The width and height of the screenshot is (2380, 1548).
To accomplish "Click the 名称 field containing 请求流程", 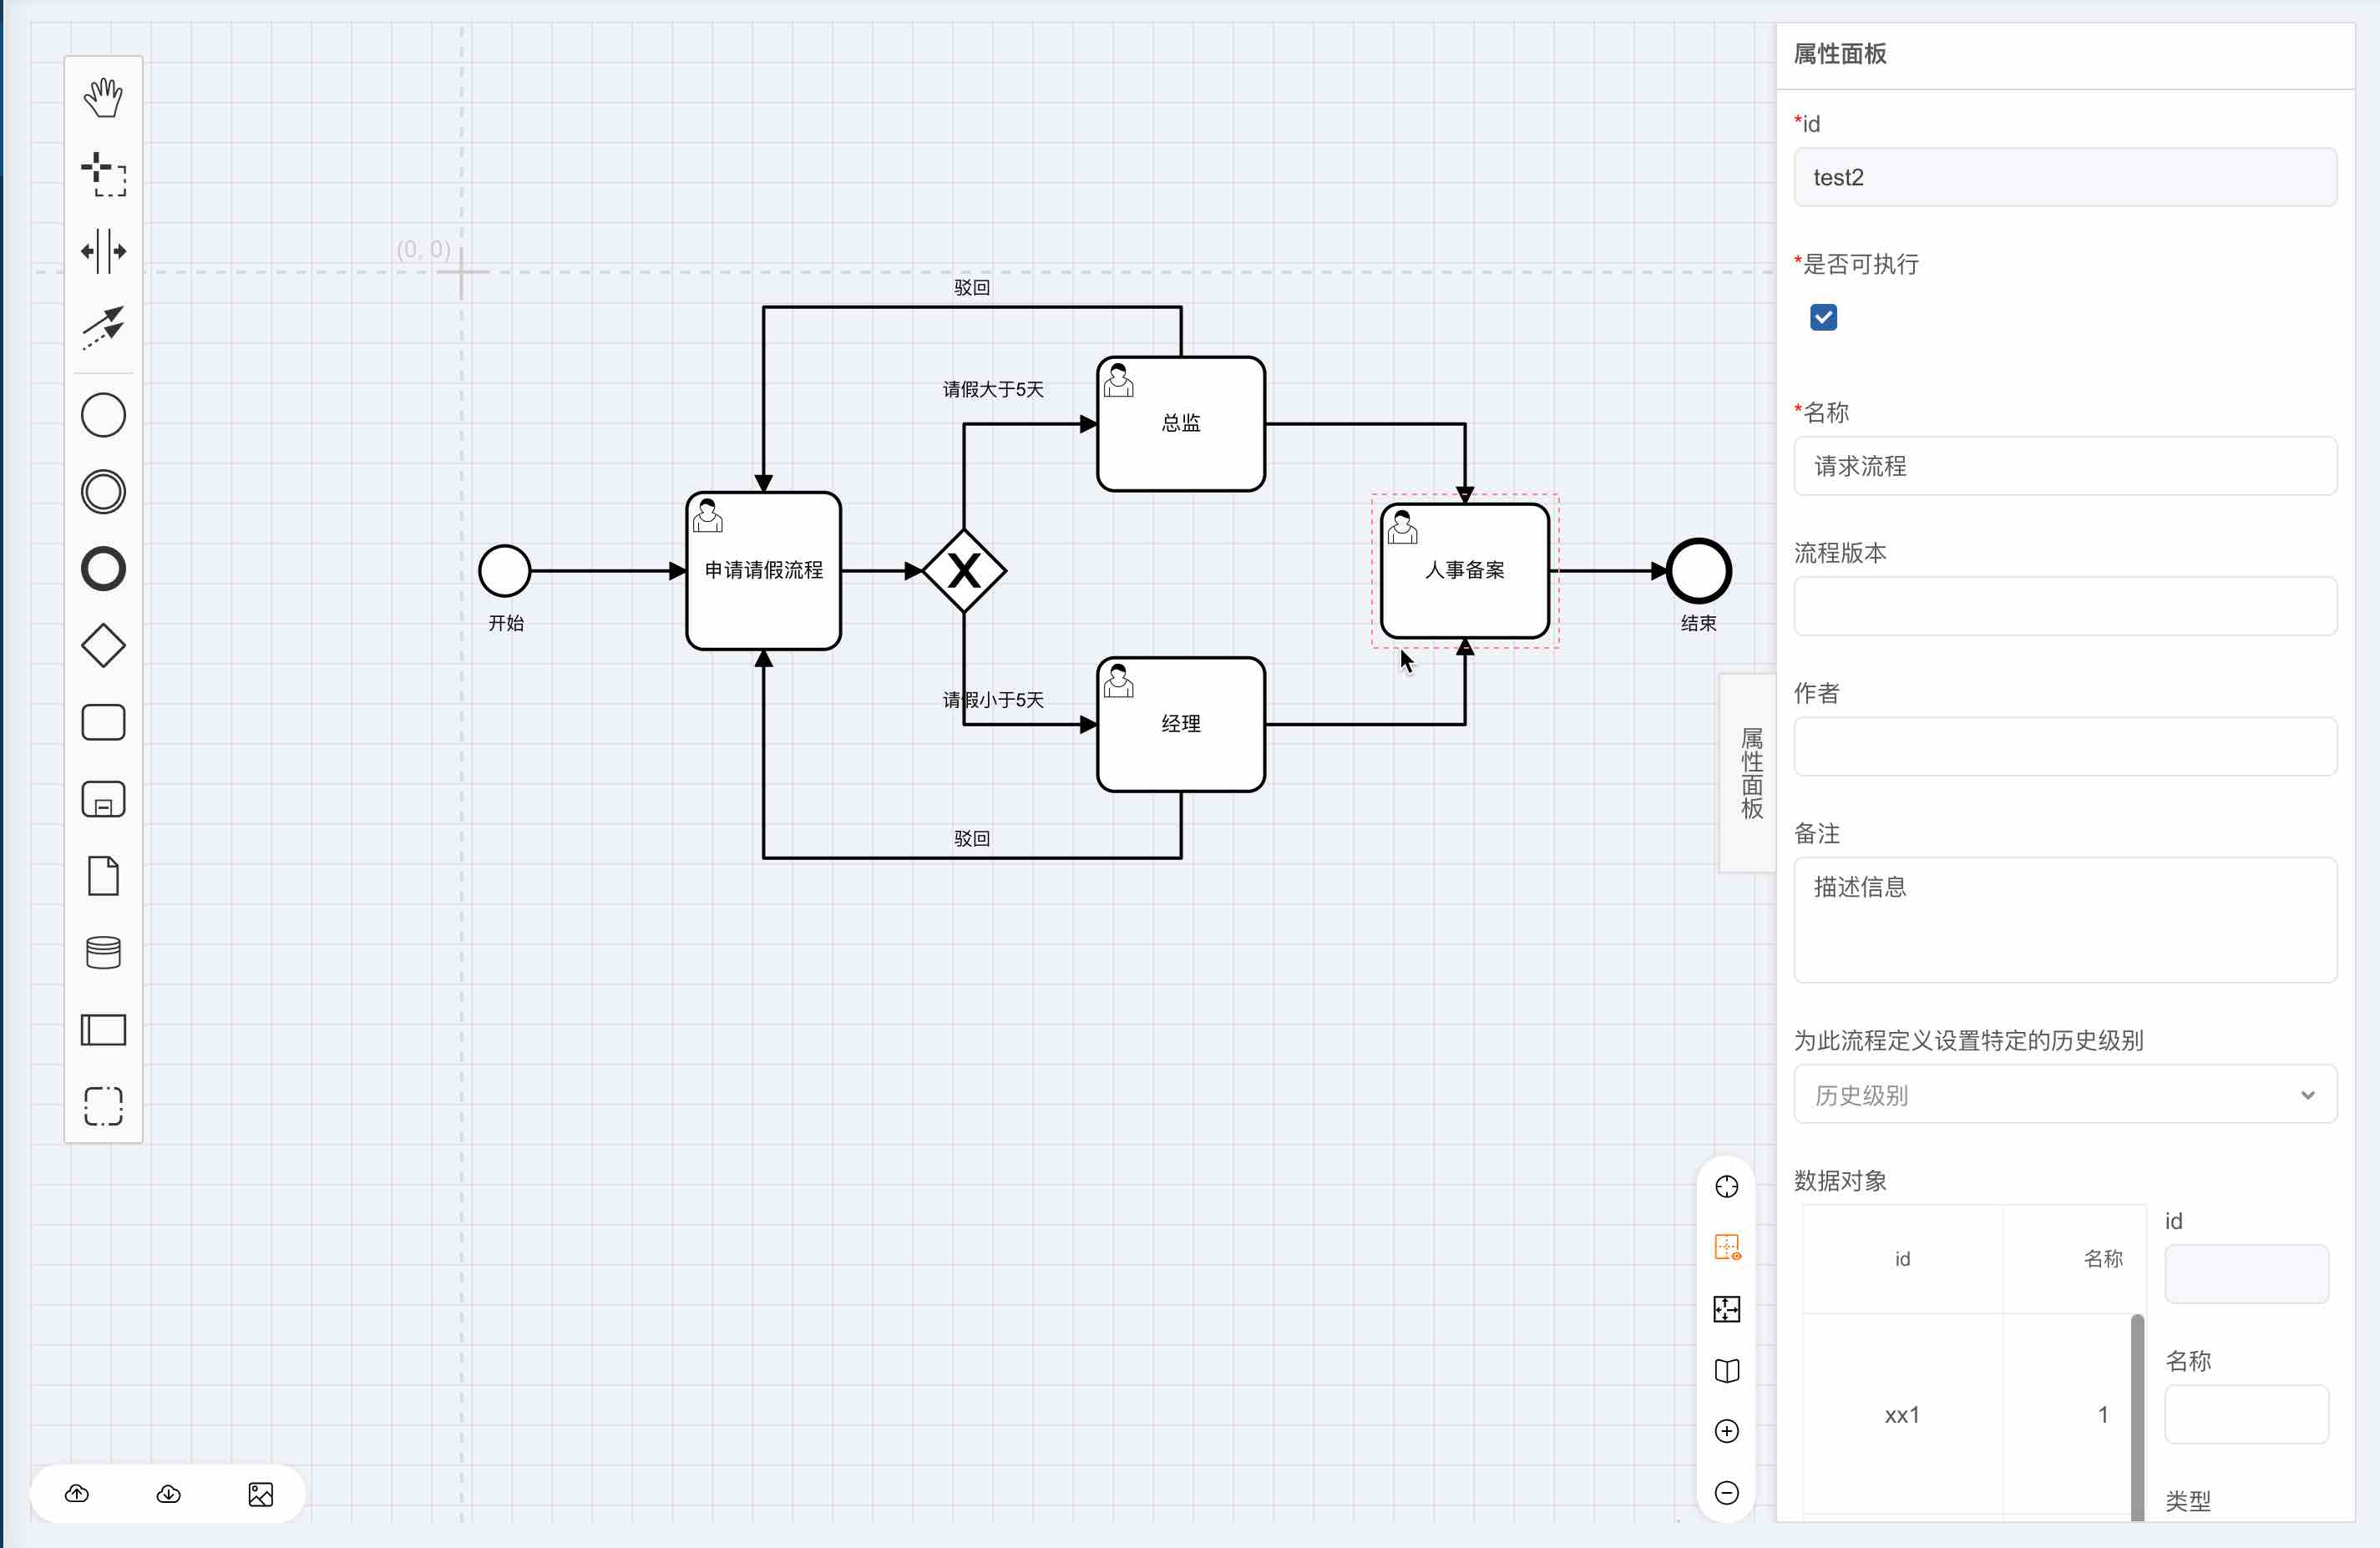I will tap(2064, 466).
